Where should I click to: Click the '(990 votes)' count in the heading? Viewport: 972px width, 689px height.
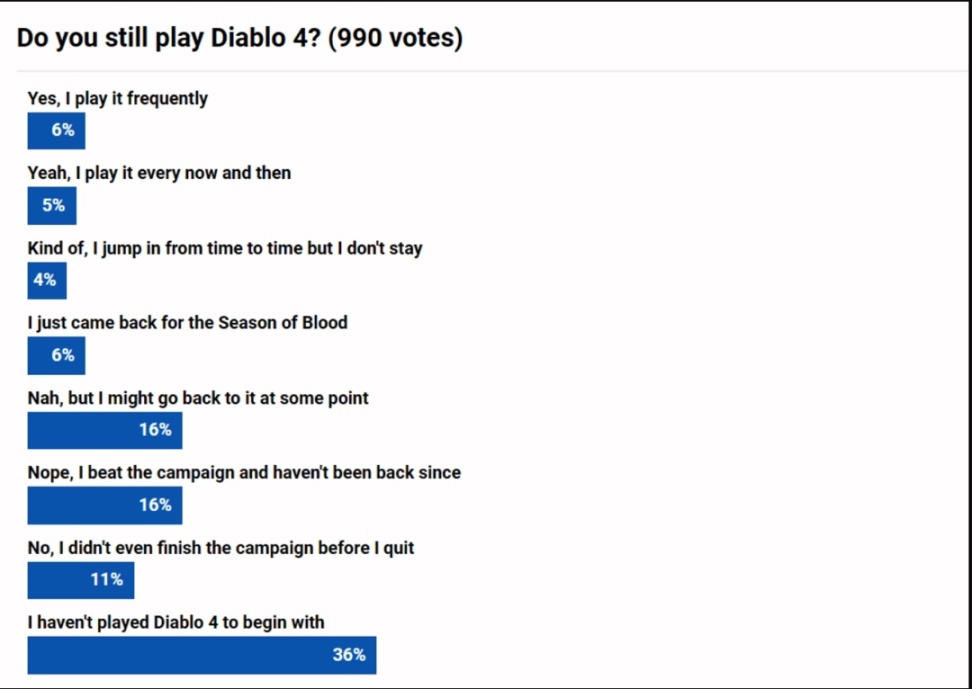click(395, 38)
